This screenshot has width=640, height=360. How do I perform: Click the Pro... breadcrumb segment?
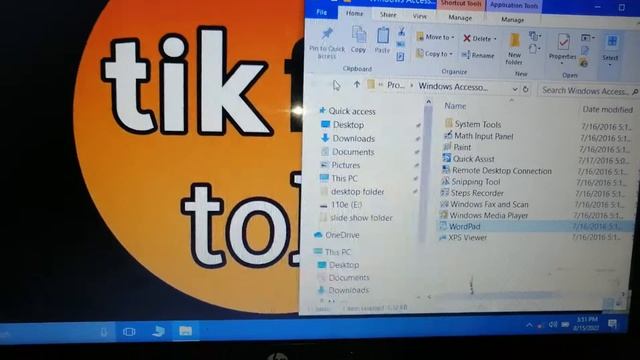(x=396, y=85)
